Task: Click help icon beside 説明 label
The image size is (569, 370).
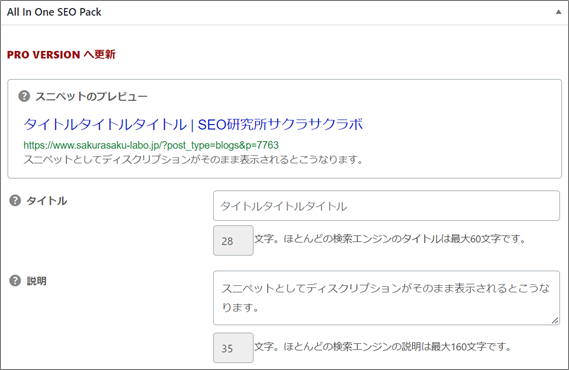Action: point(15,281)
